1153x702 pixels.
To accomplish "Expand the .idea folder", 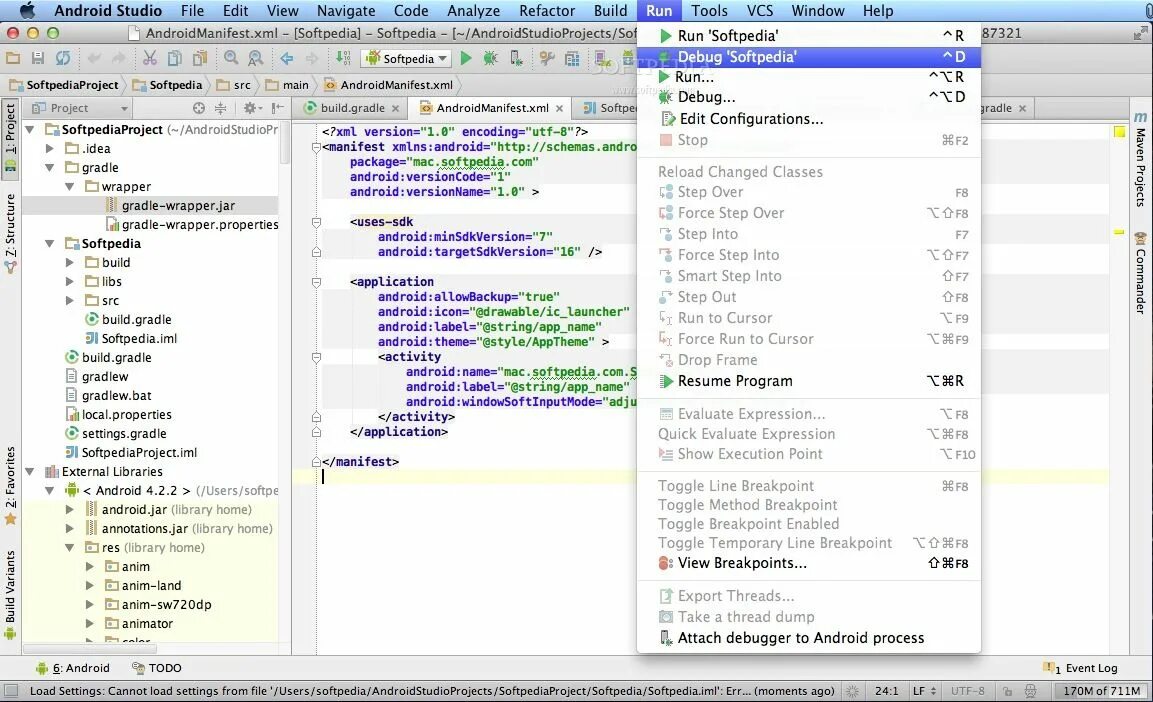I will [50, 148].
